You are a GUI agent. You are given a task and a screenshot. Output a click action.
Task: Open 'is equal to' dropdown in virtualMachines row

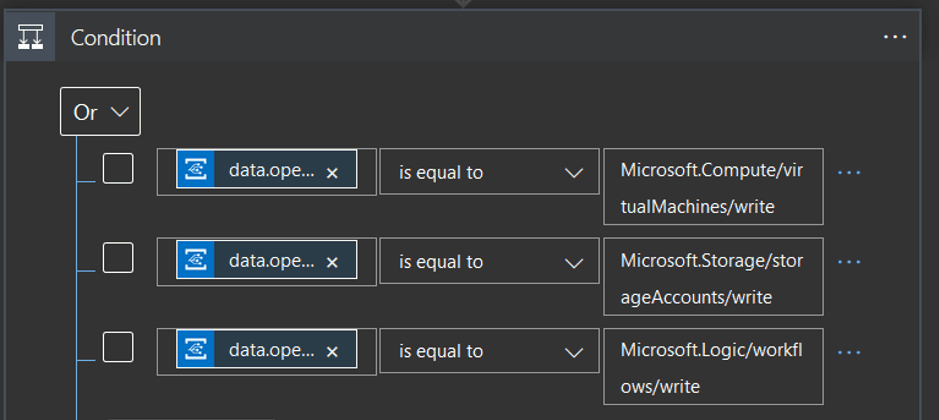click(x=489, y=171)
